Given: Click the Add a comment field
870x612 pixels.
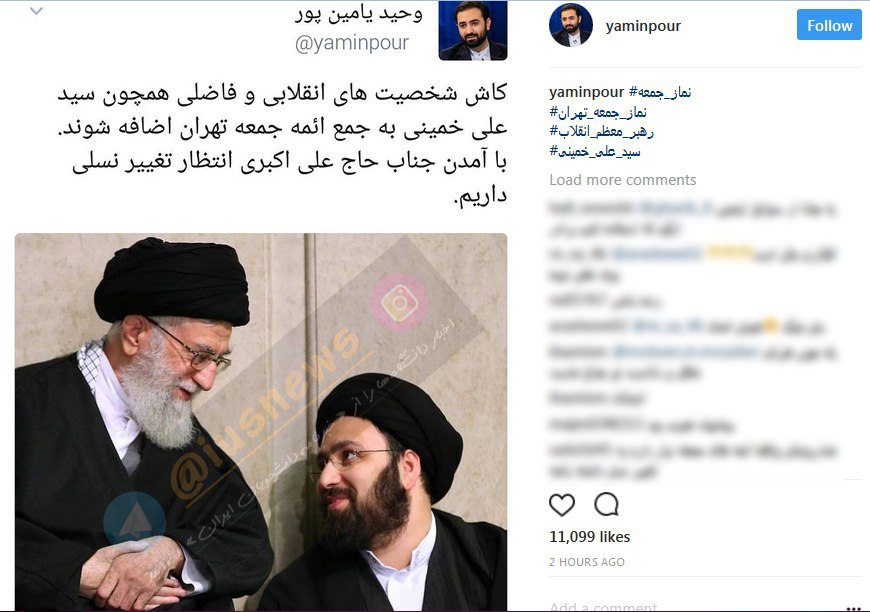Looking at the screenshot, I should point(604,607).
